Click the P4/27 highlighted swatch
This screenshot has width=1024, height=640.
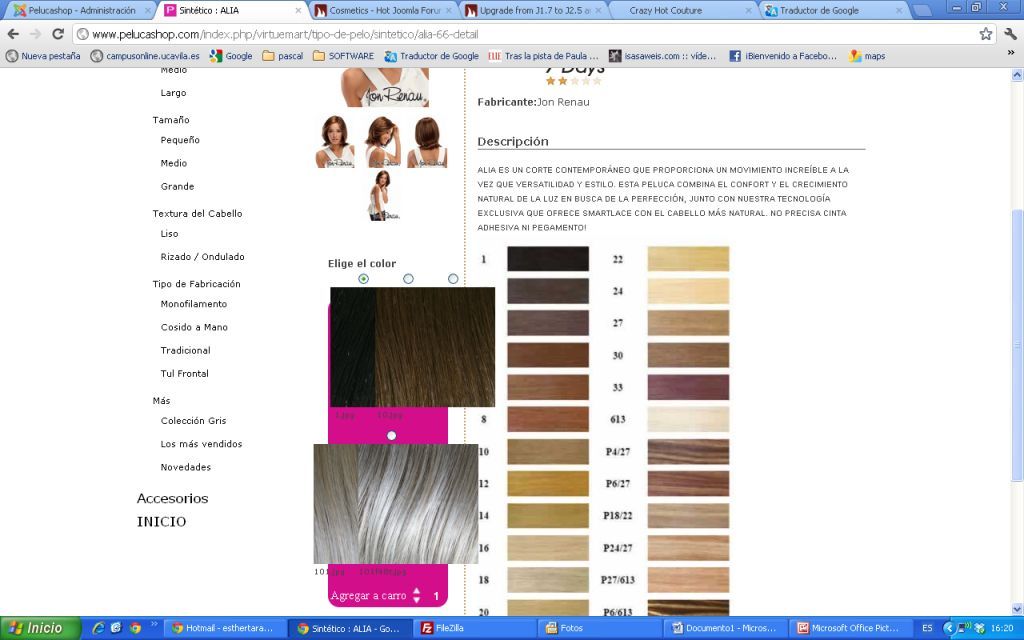[688, 451]
